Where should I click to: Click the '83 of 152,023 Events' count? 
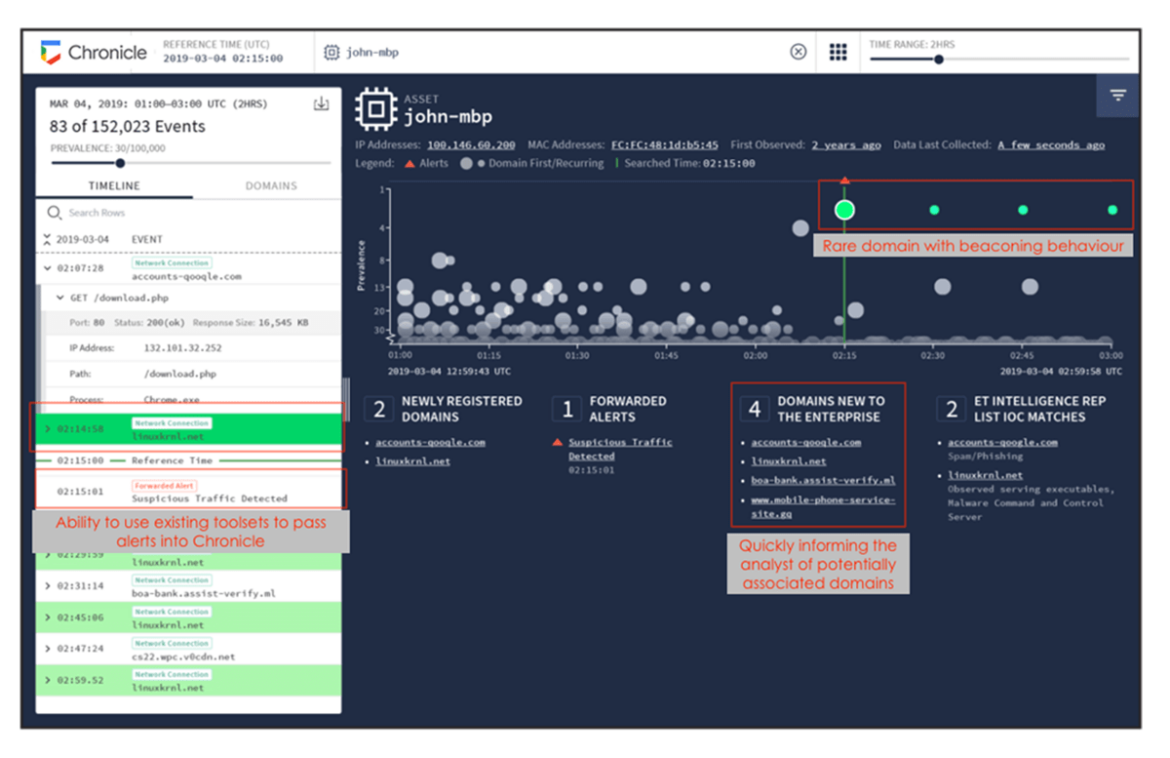128,127
